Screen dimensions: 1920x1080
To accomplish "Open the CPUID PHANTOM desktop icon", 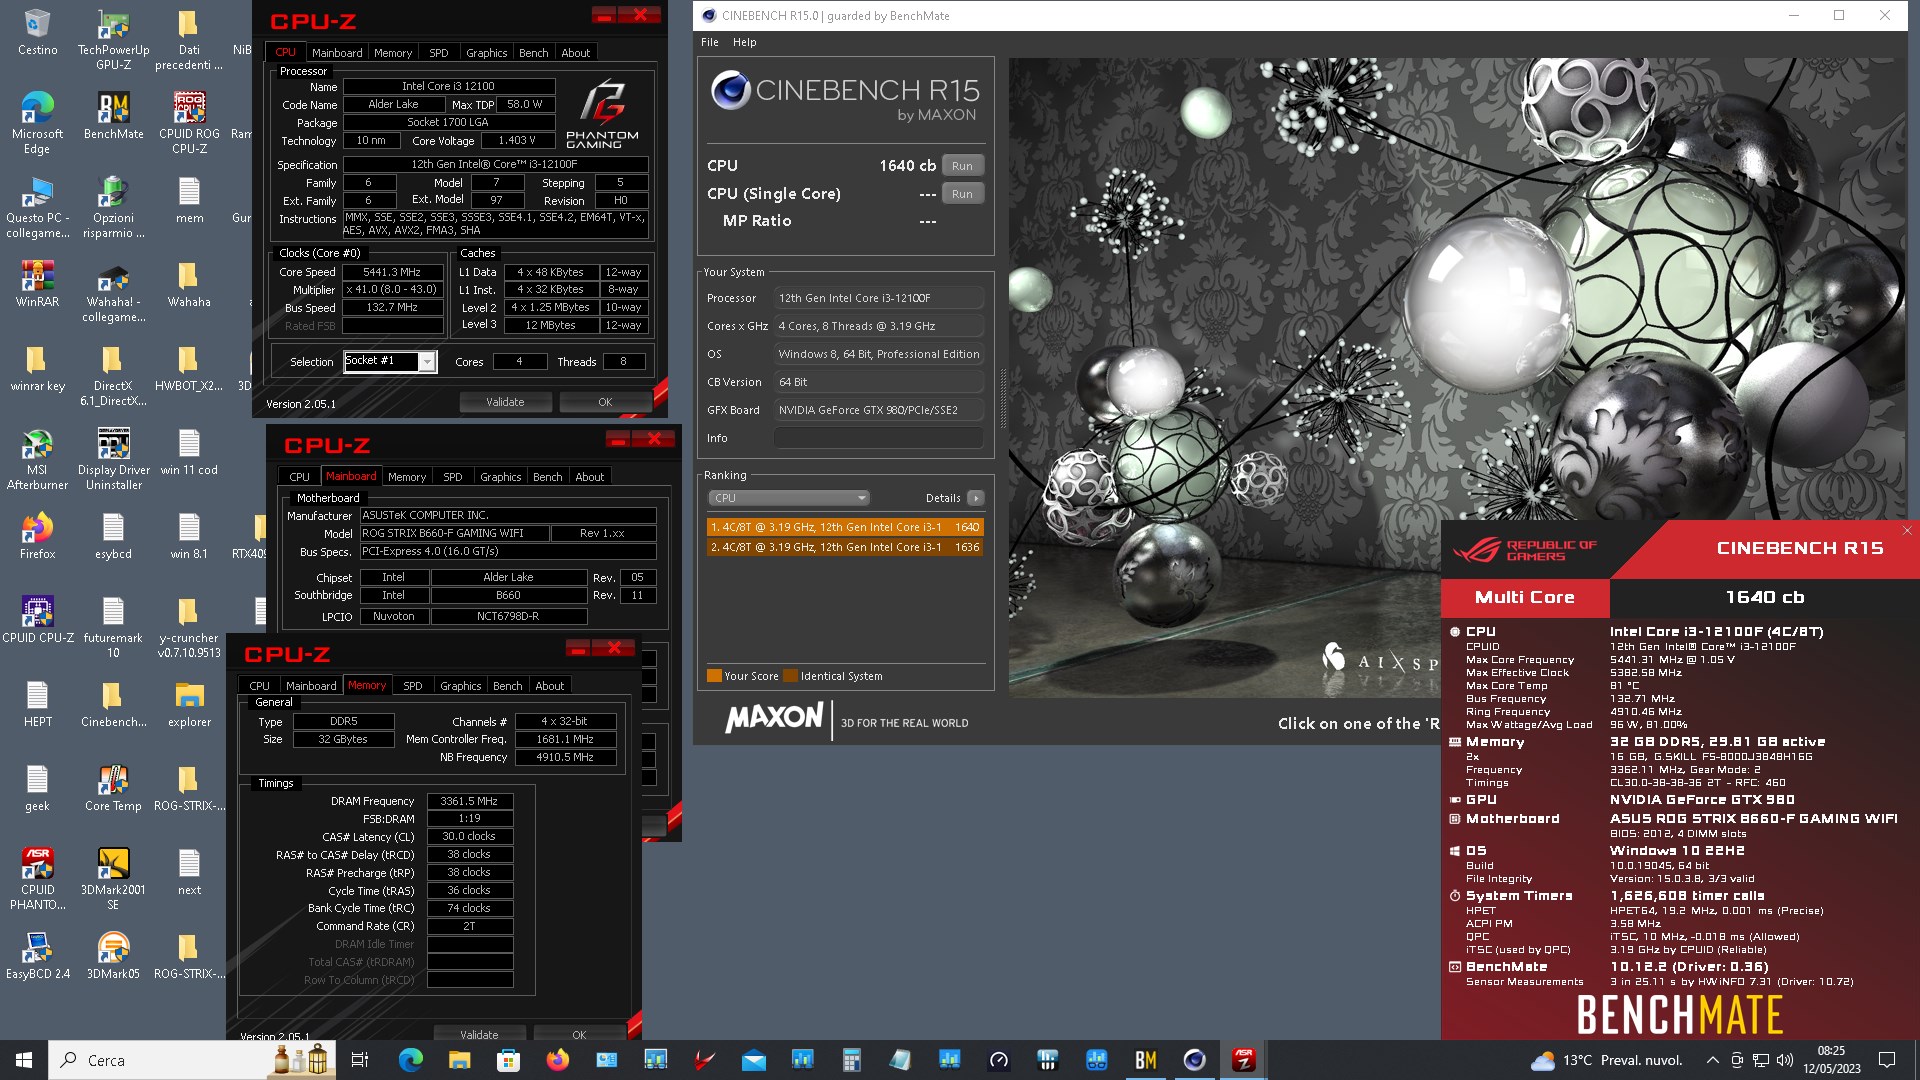I will click(37, 880).
